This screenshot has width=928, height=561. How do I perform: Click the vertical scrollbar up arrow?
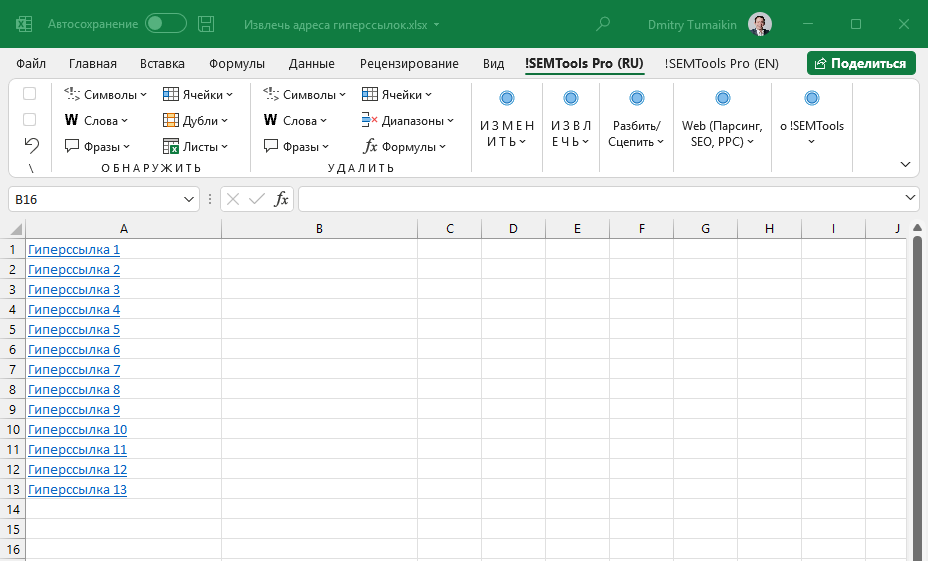[x=917, y=228]
